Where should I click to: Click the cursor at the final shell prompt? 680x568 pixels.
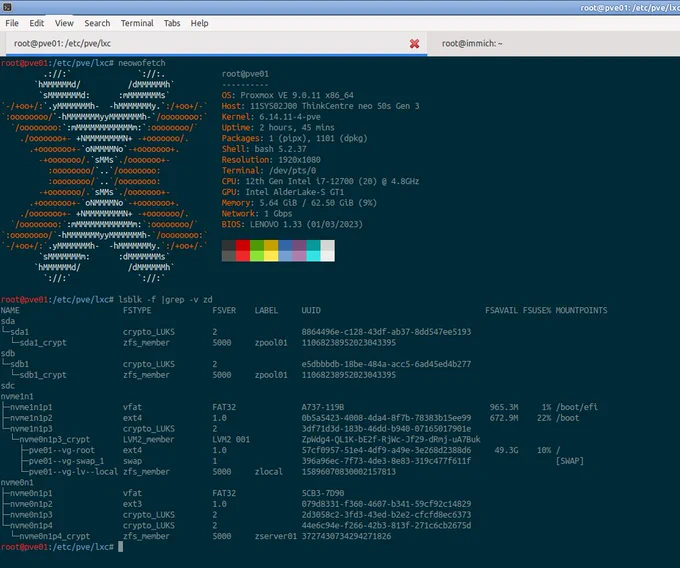(121, 547)
